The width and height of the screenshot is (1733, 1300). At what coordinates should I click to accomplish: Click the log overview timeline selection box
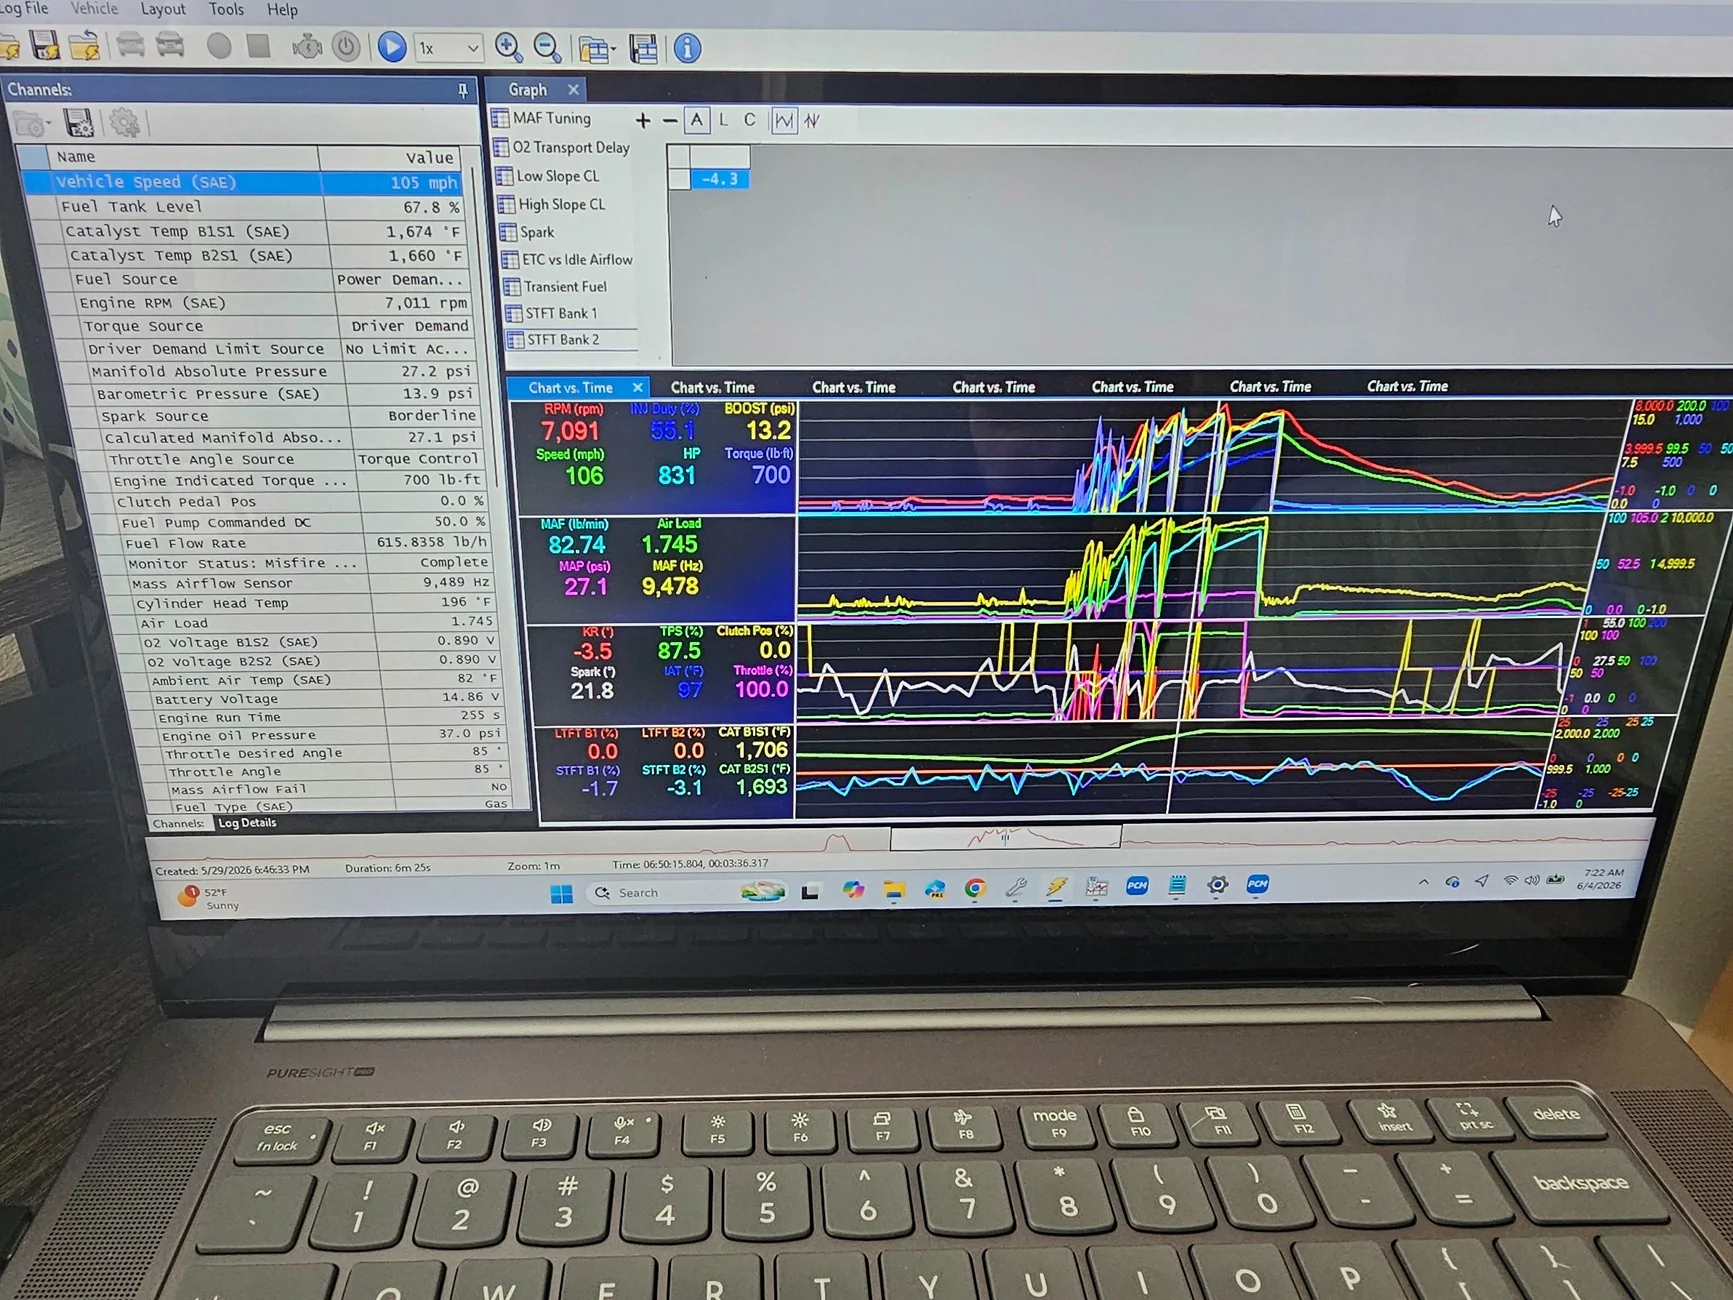click(x=1005, y=838)
